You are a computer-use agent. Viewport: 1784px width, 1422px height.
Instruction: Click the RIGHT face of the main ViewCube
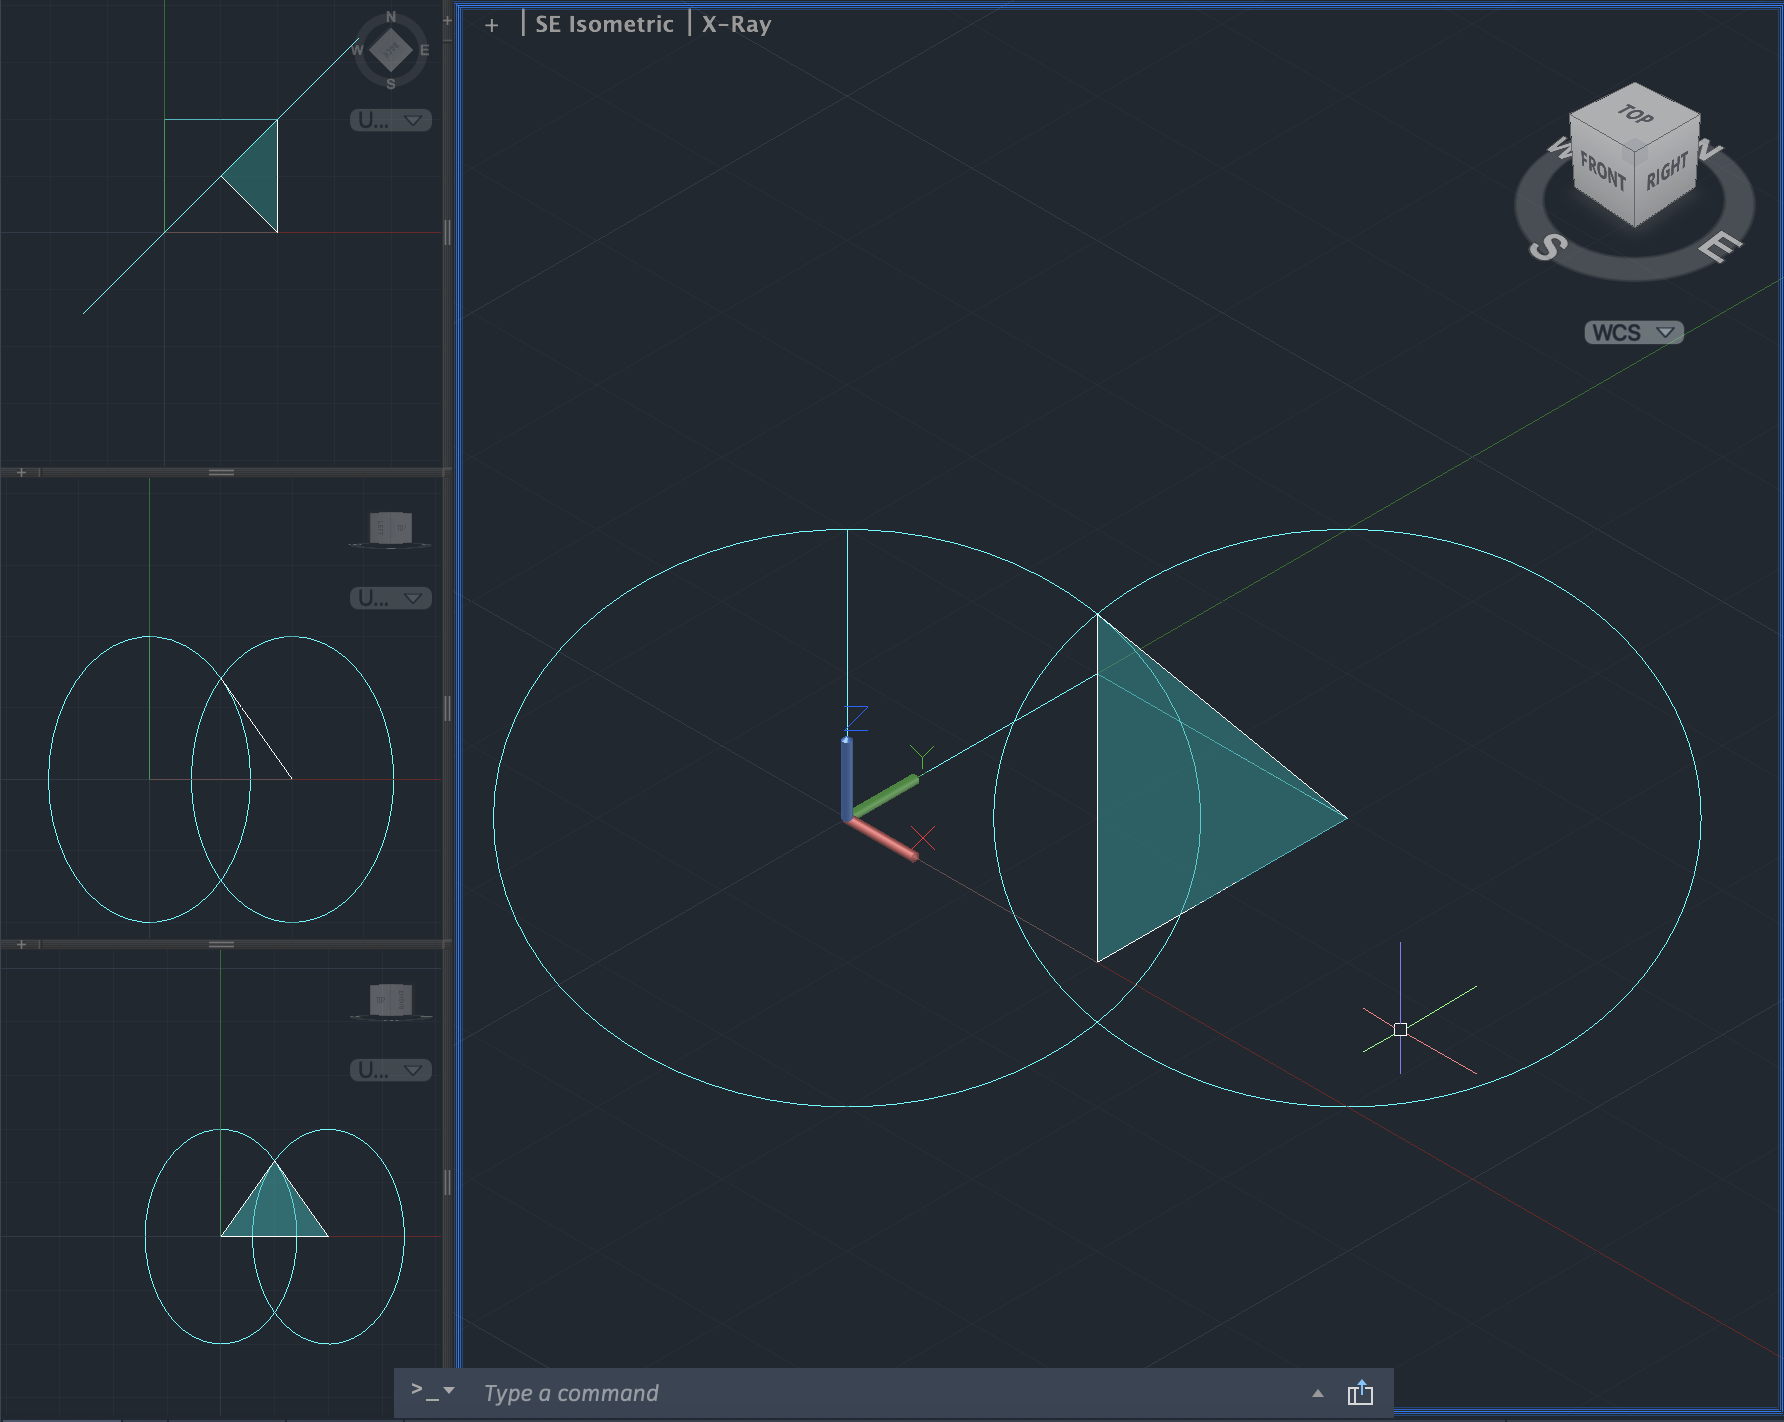[x=1667, y=171]
